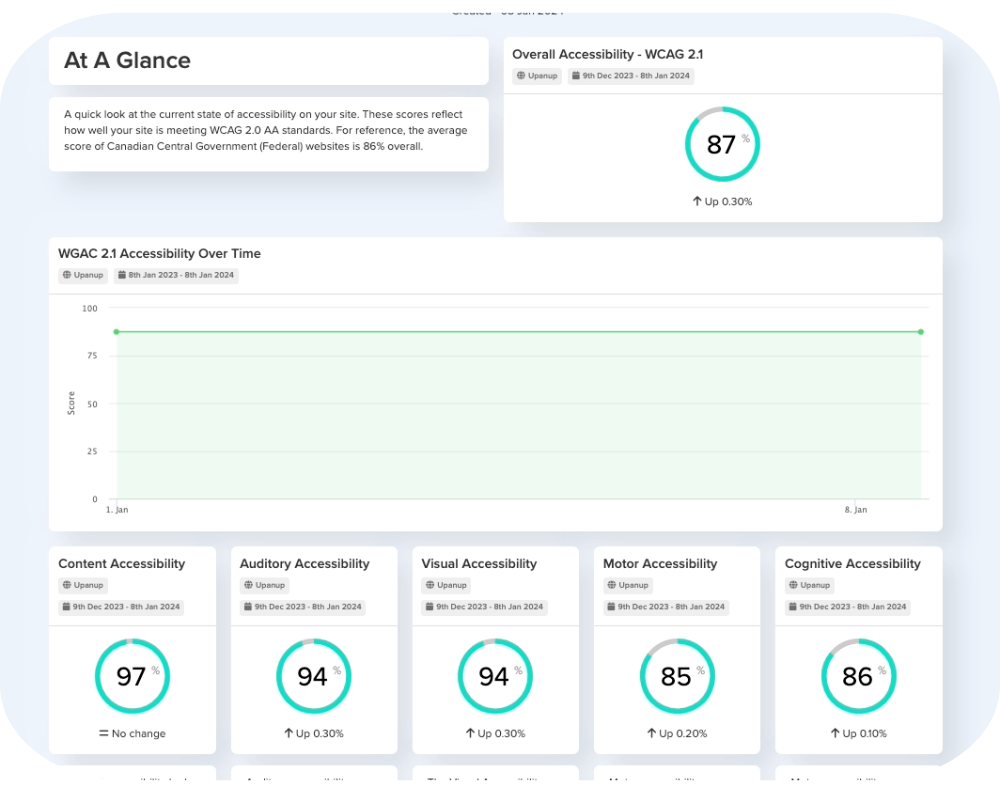
Task: Click calendar icon in Auditory Accessibility card
Action: (x=247, y=607)
